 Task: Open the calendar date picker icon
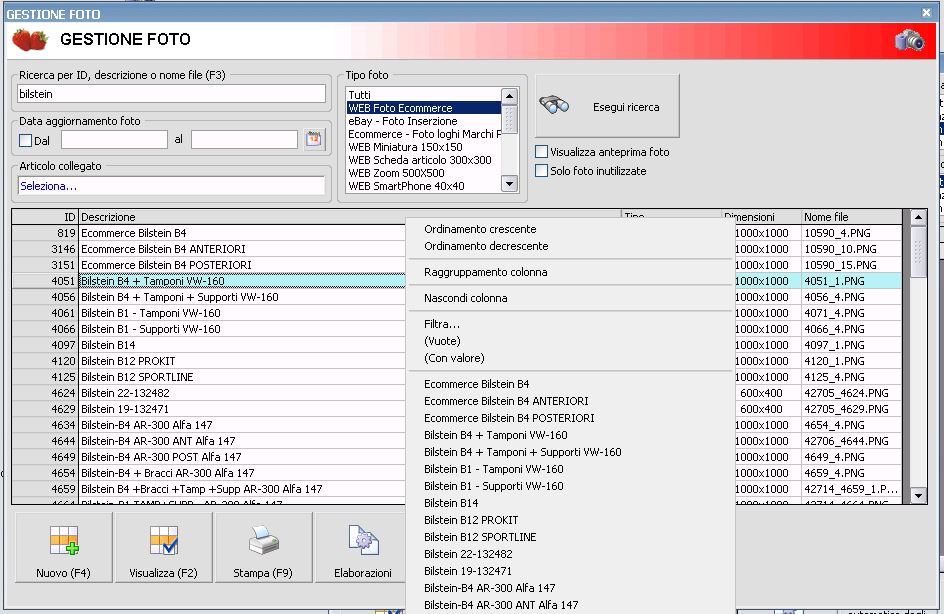click(x=314, y=139)
